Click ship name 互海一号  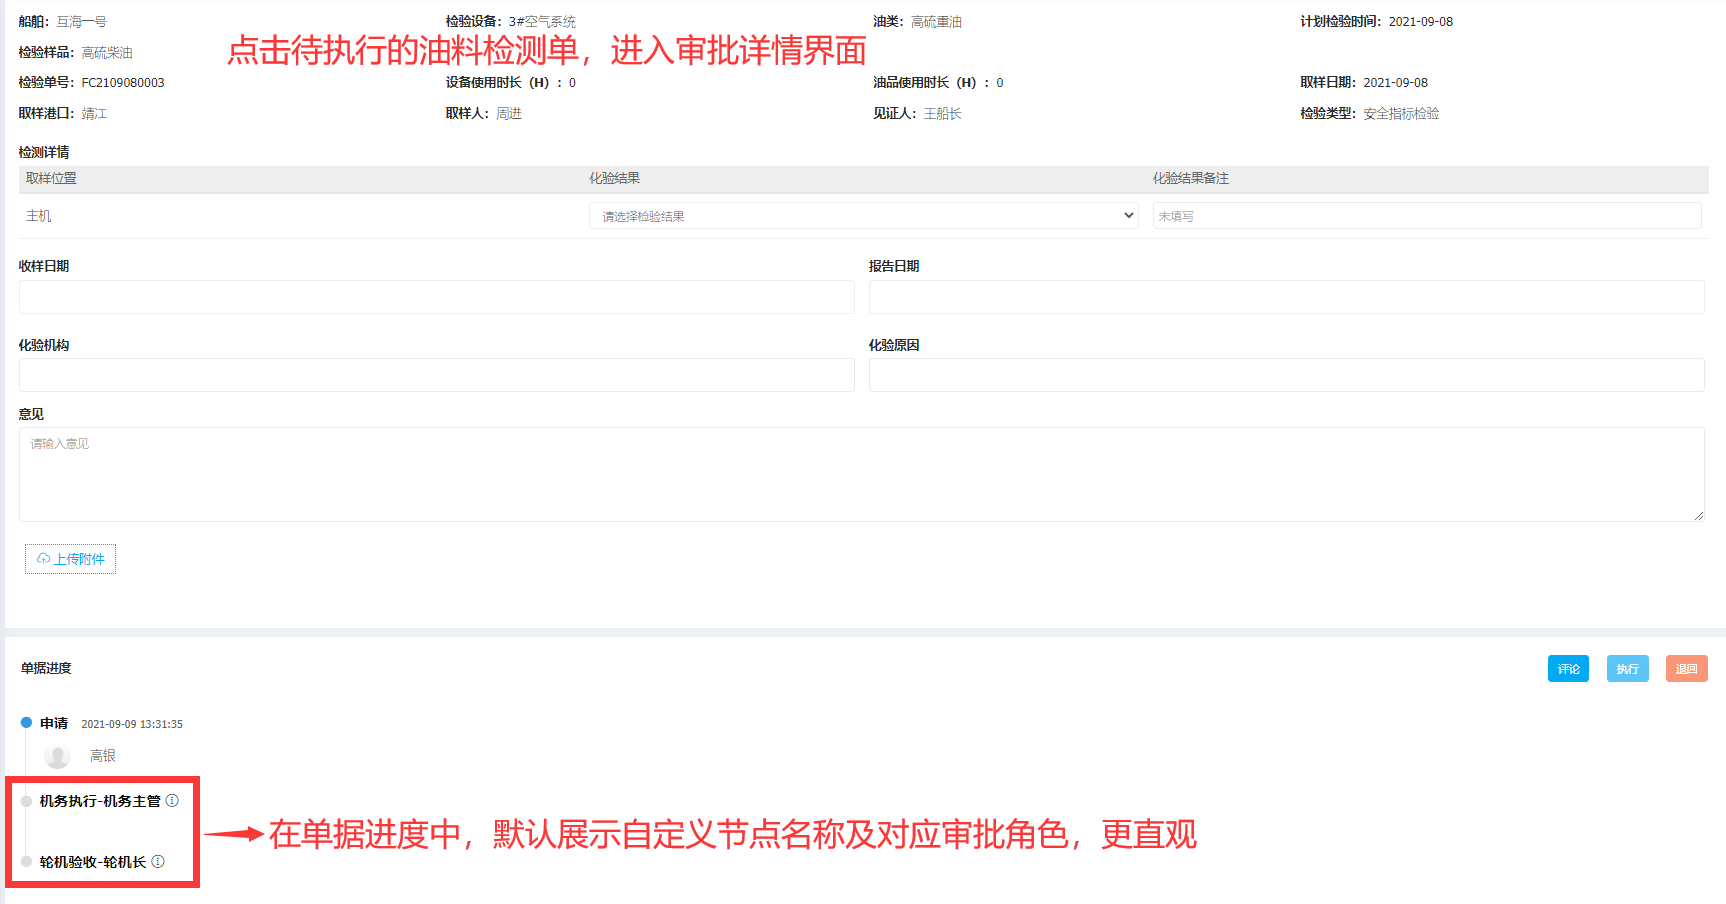82,22
